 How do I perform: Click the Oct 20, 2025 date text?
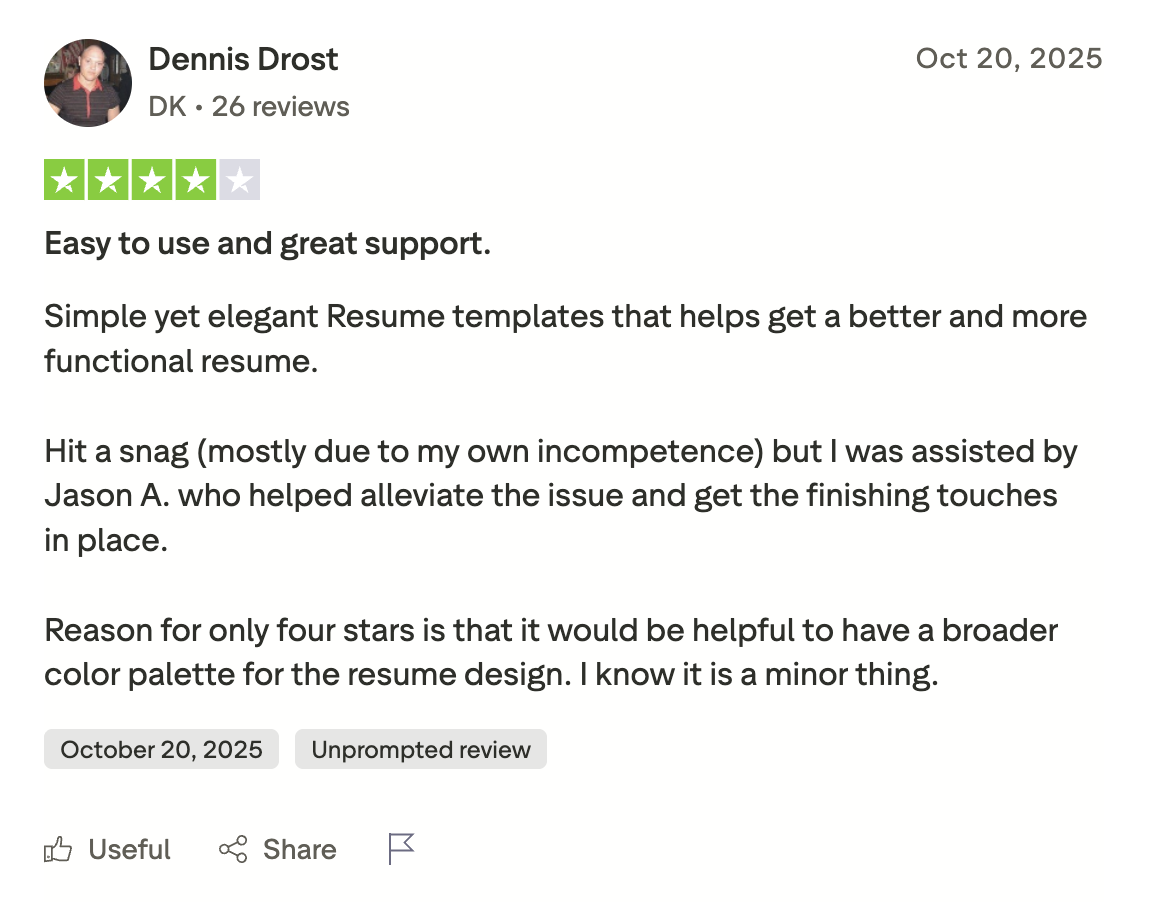coord(1009,59)
